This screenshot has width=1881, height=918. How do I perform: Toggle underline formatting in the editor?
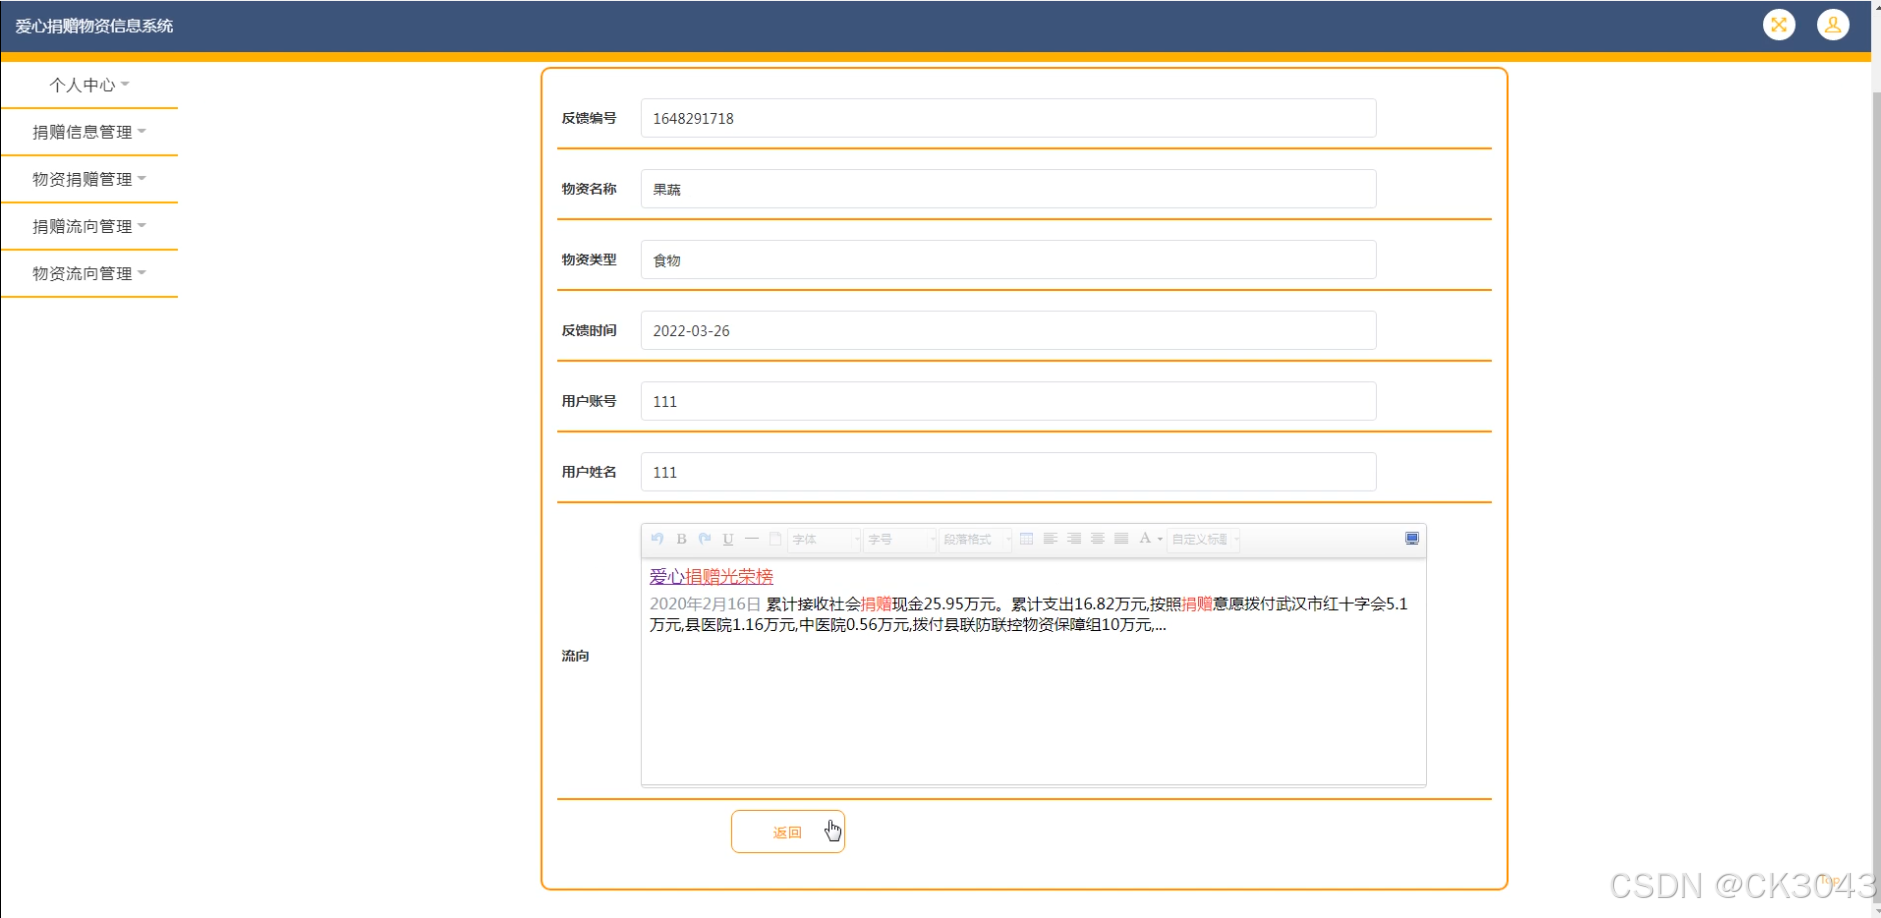tap(728, 539)
